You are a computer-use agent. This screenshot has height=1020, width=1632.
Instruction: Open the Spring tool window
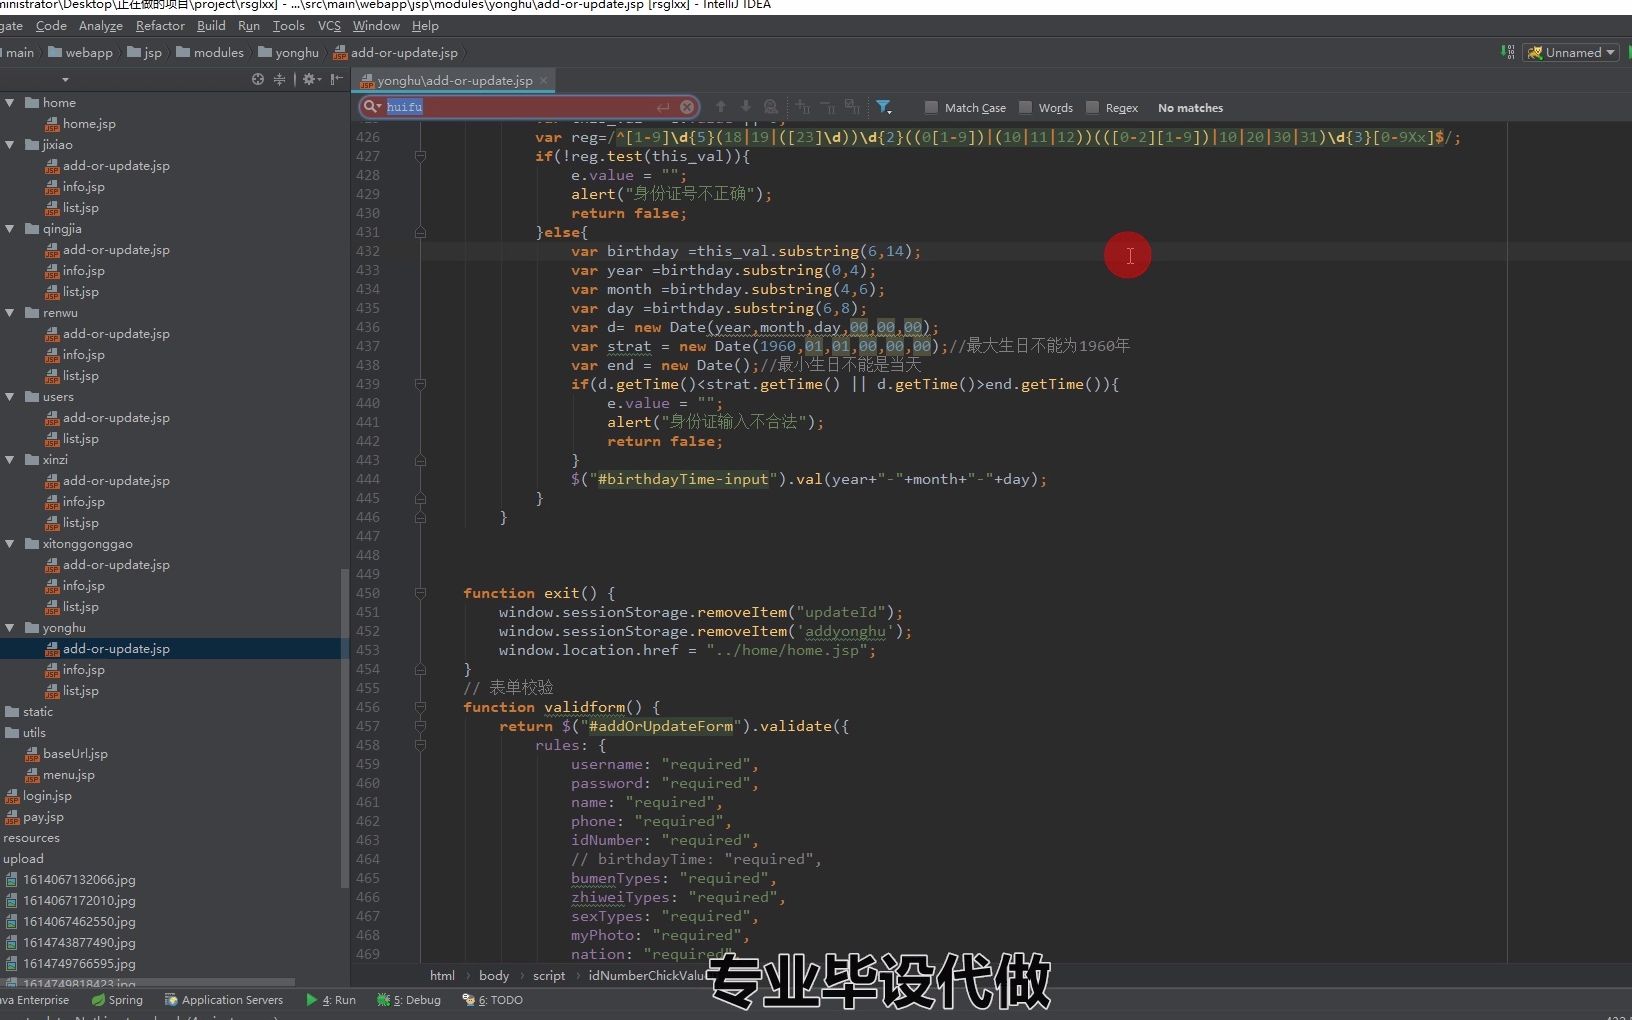click(117, 1000)
